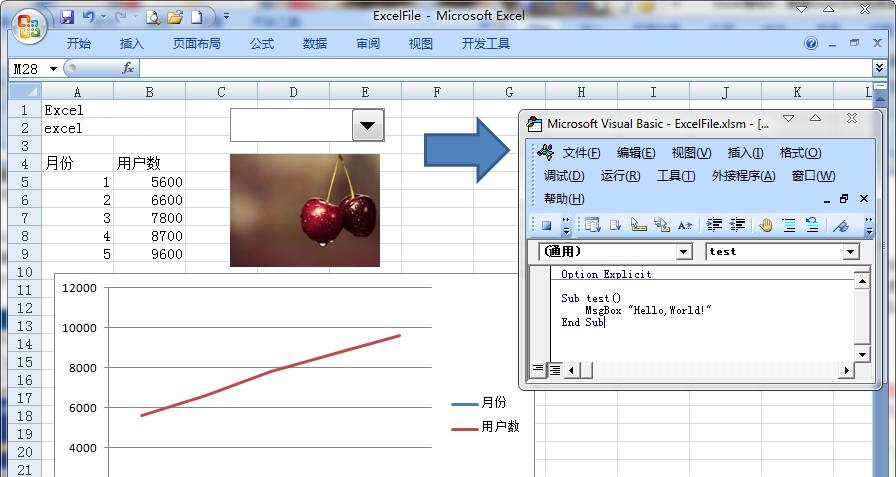Screen dimensions: 896x477
Task: Create a new blank document via page icon
Action: (197, 17)
